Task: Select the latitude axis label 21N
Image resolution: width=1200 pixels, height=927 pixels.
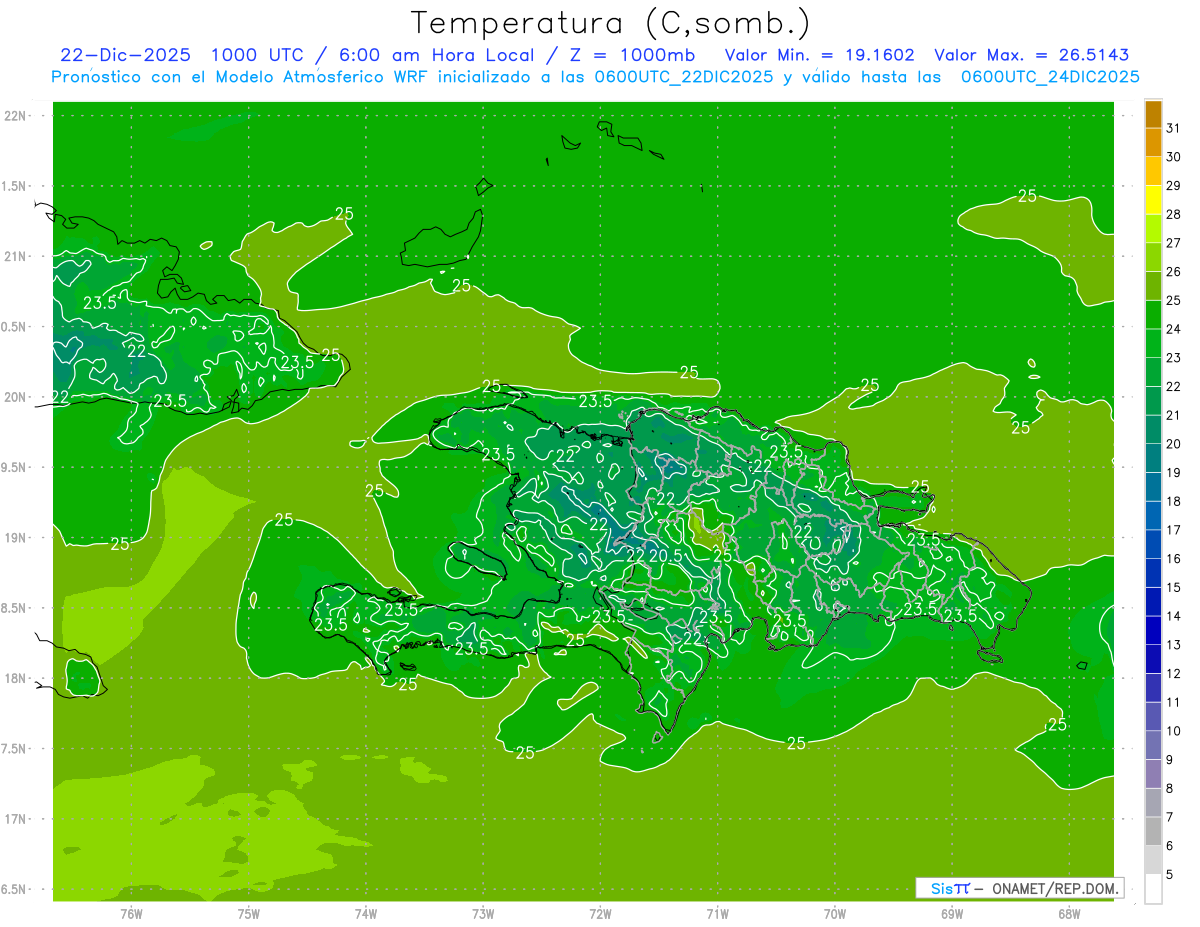Action: point(16,256)
